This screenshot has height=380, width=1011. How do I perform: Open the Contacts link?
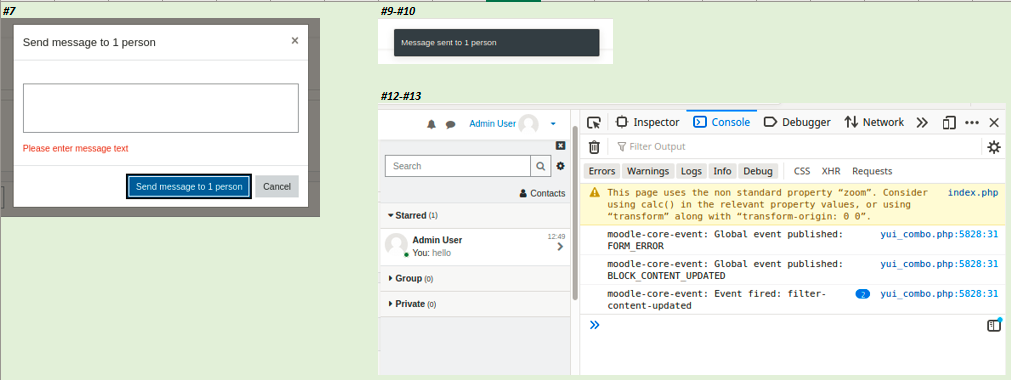click(x=542, y=193)
